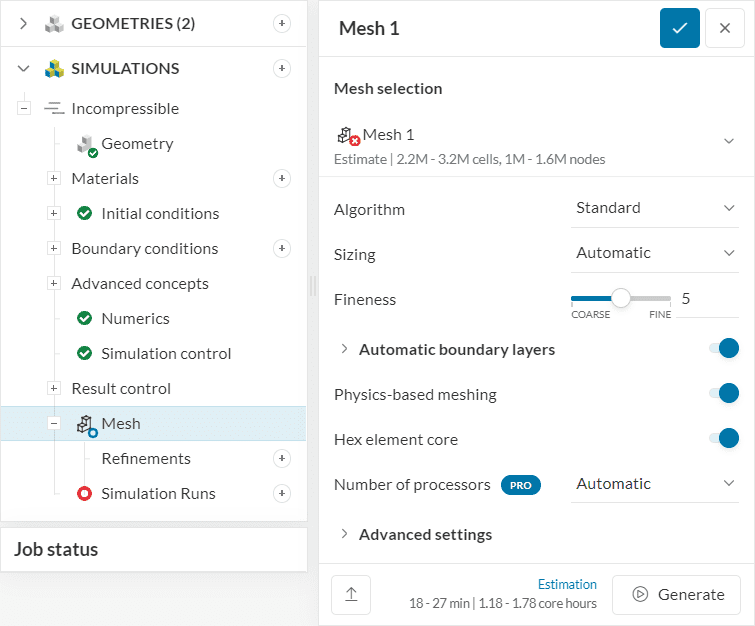Add a material with plus icon
The image size is (755, 626).
(x=282, y=178)
